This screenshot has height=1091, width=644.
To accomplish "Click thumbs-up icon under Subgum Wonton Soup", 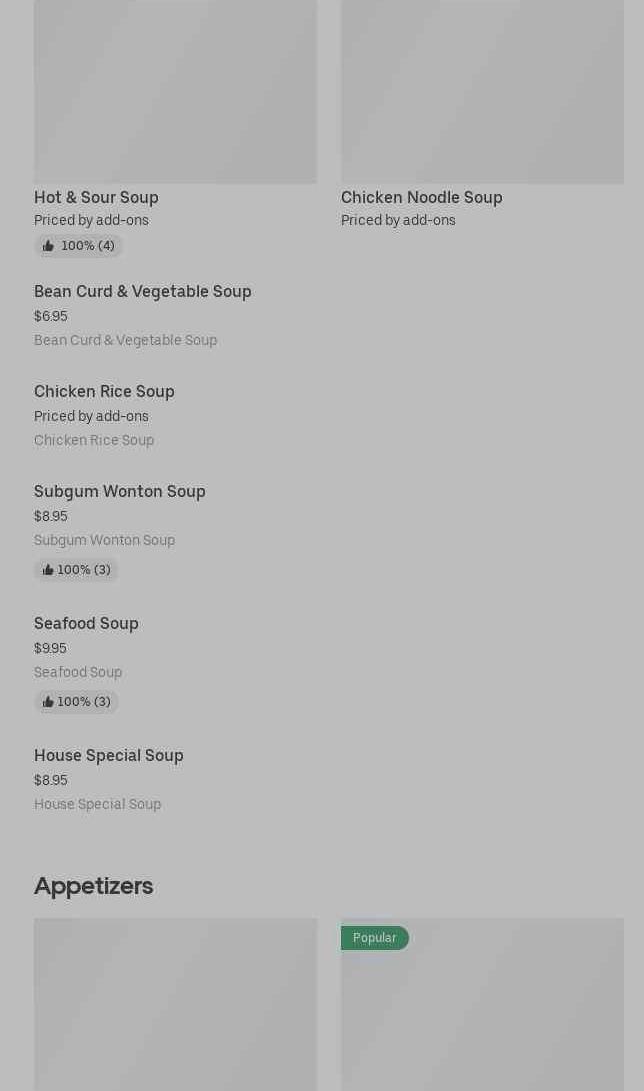I will click(48, 570).
